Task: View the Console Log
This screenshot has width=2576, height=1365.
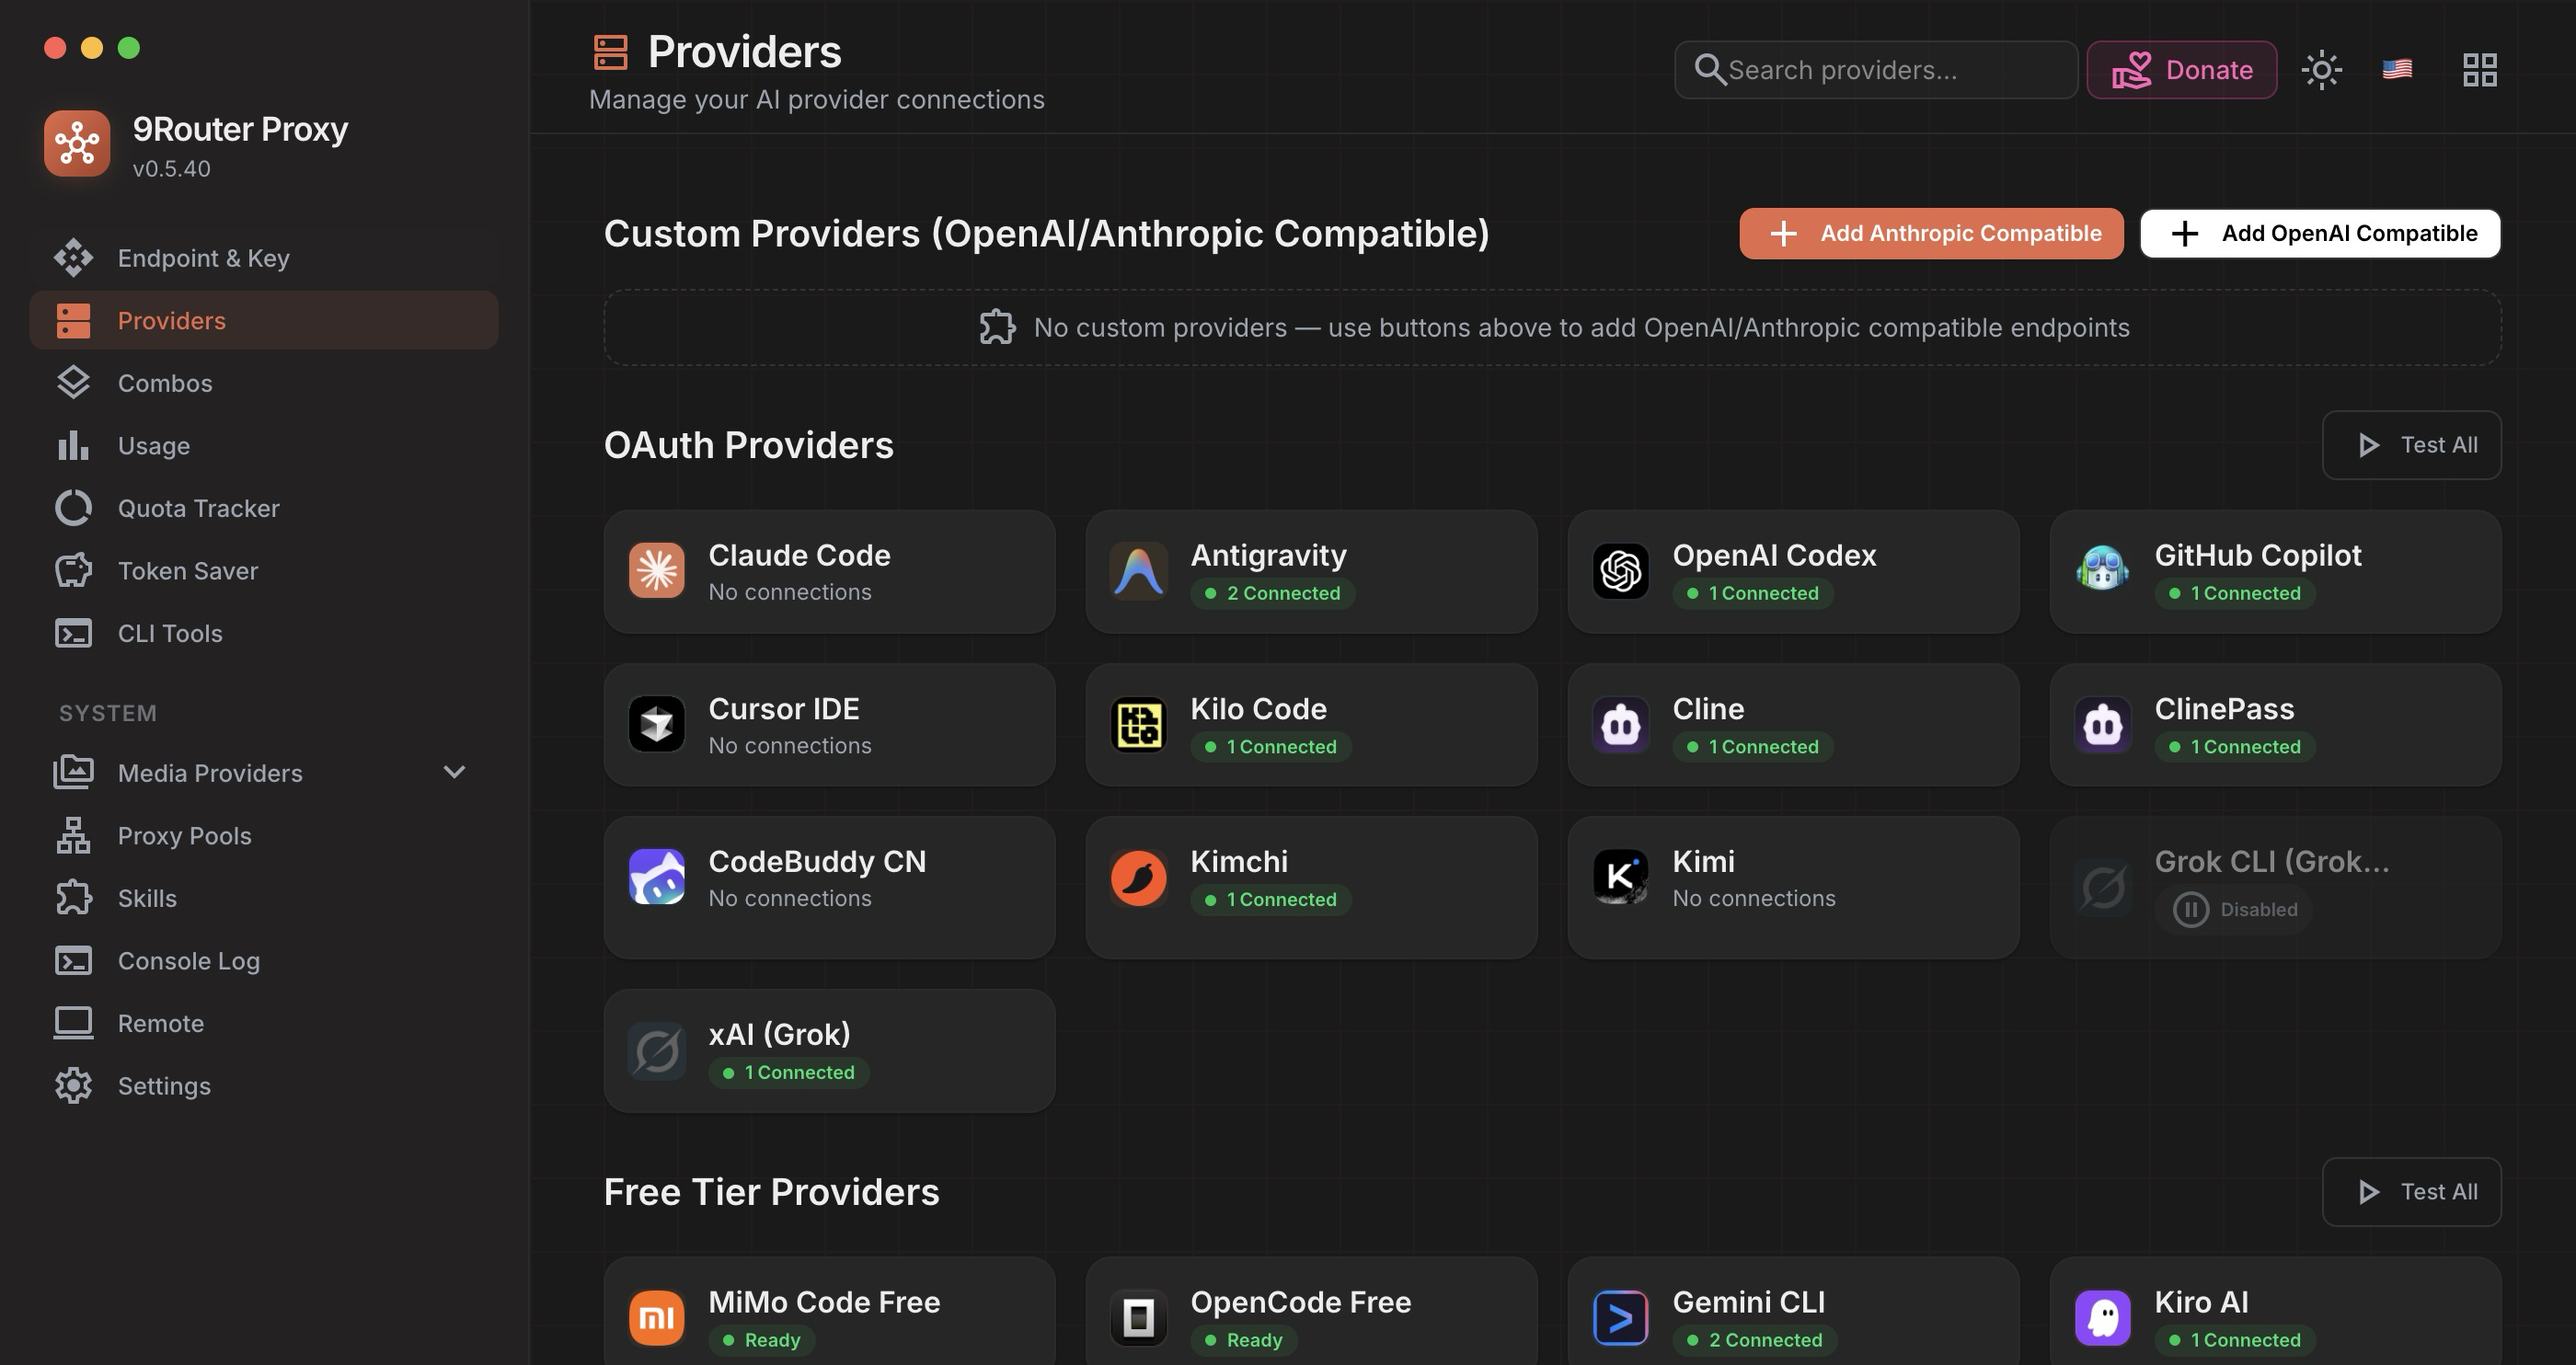Action: coord(264,961)
